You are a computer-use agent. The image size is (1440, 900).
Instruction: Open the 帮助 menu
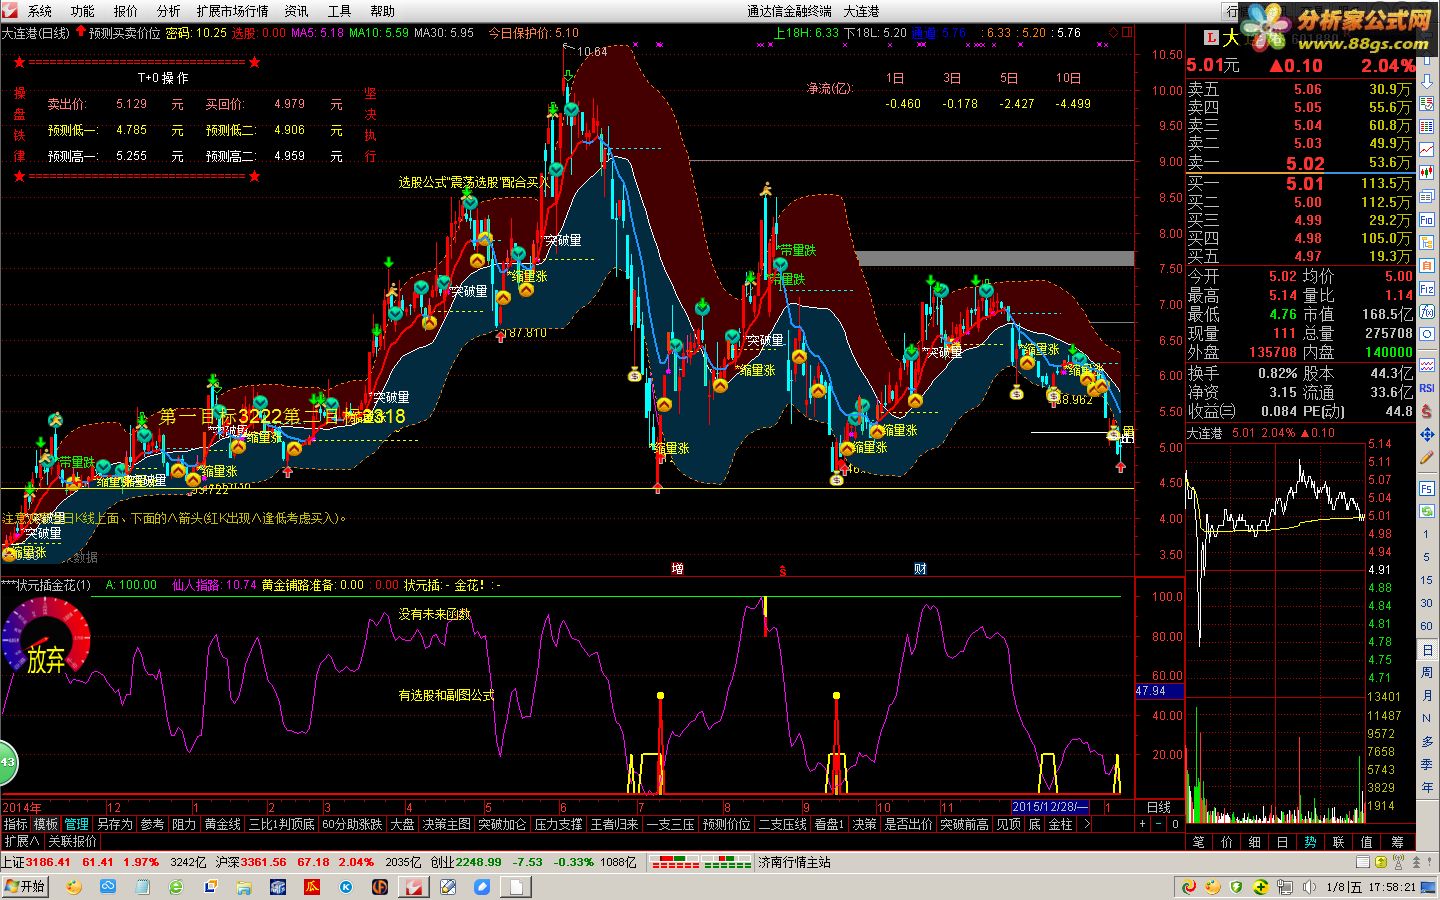(x=382, y=11)
